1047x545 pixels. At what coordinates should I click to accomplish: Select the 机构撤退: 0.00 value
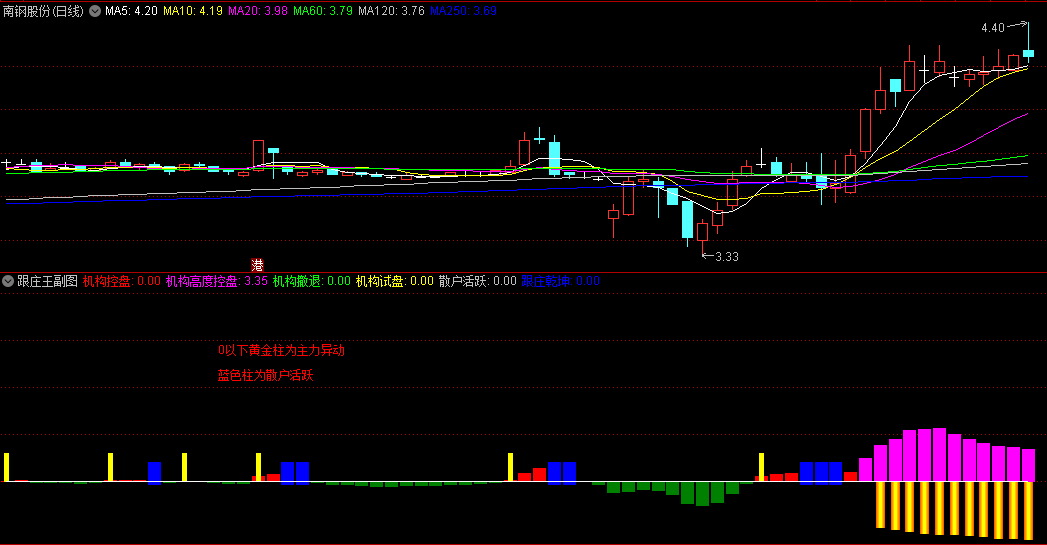(x=312, y=281)
